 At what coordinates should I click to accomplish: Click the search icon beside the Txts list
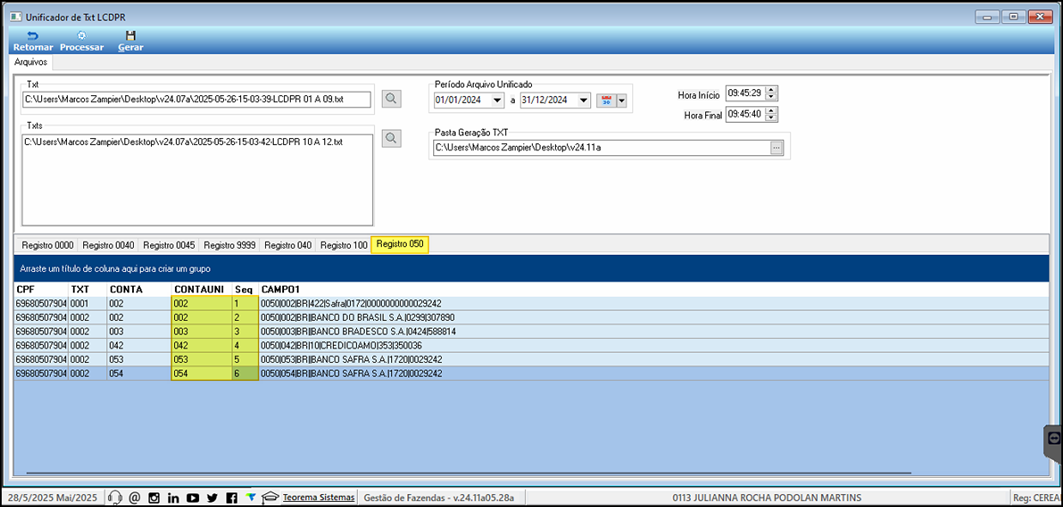coord(390,138)
